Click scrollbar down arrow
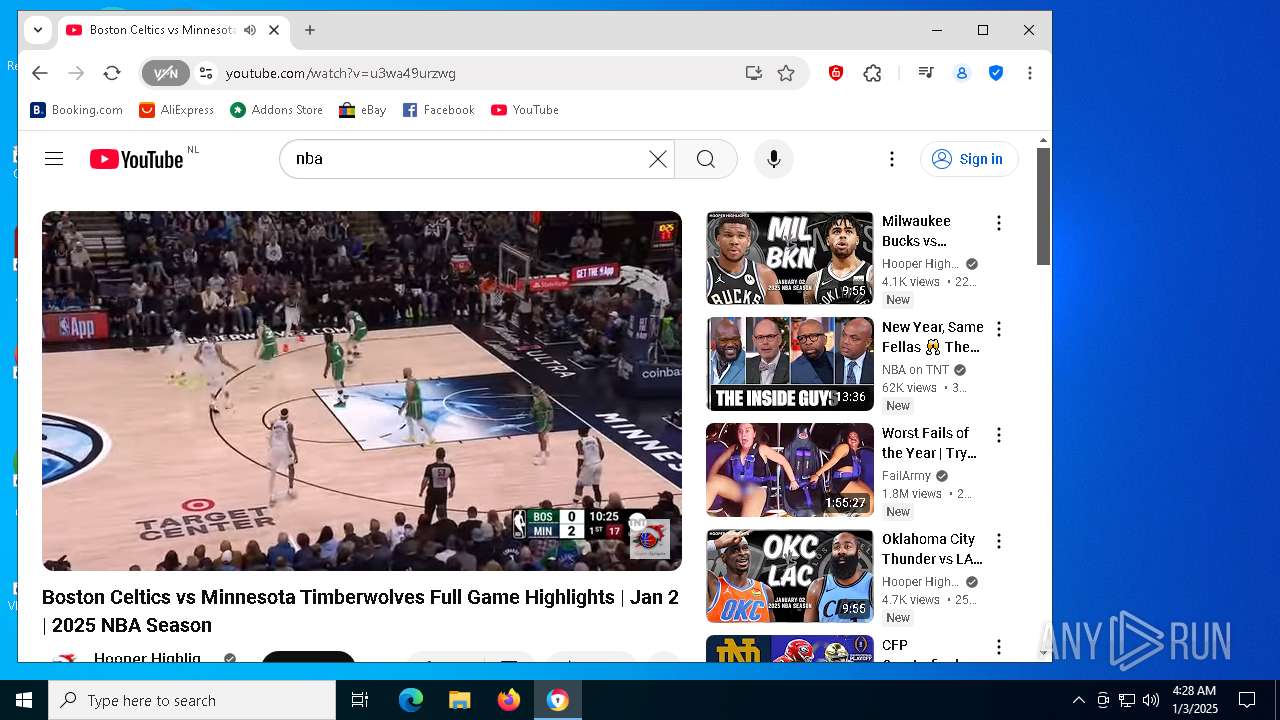1280x720 pixels. coord(1043,653)
